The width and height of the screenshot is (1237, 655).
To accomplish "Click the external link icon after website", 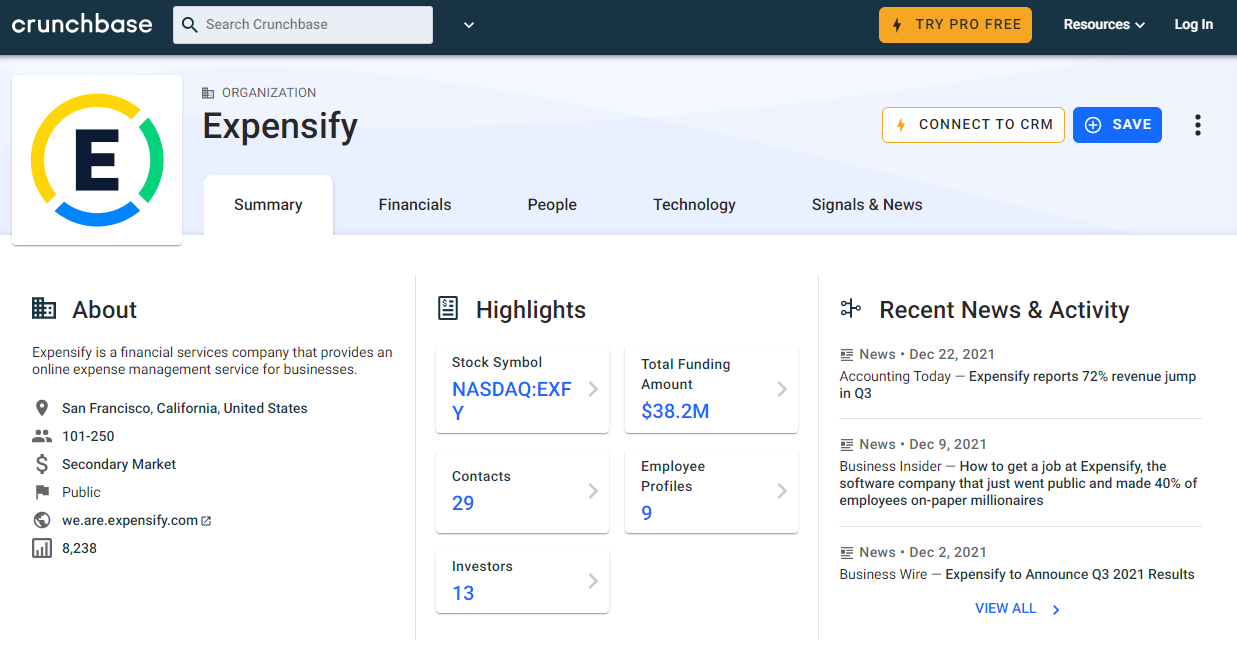I will pos(206,521).
